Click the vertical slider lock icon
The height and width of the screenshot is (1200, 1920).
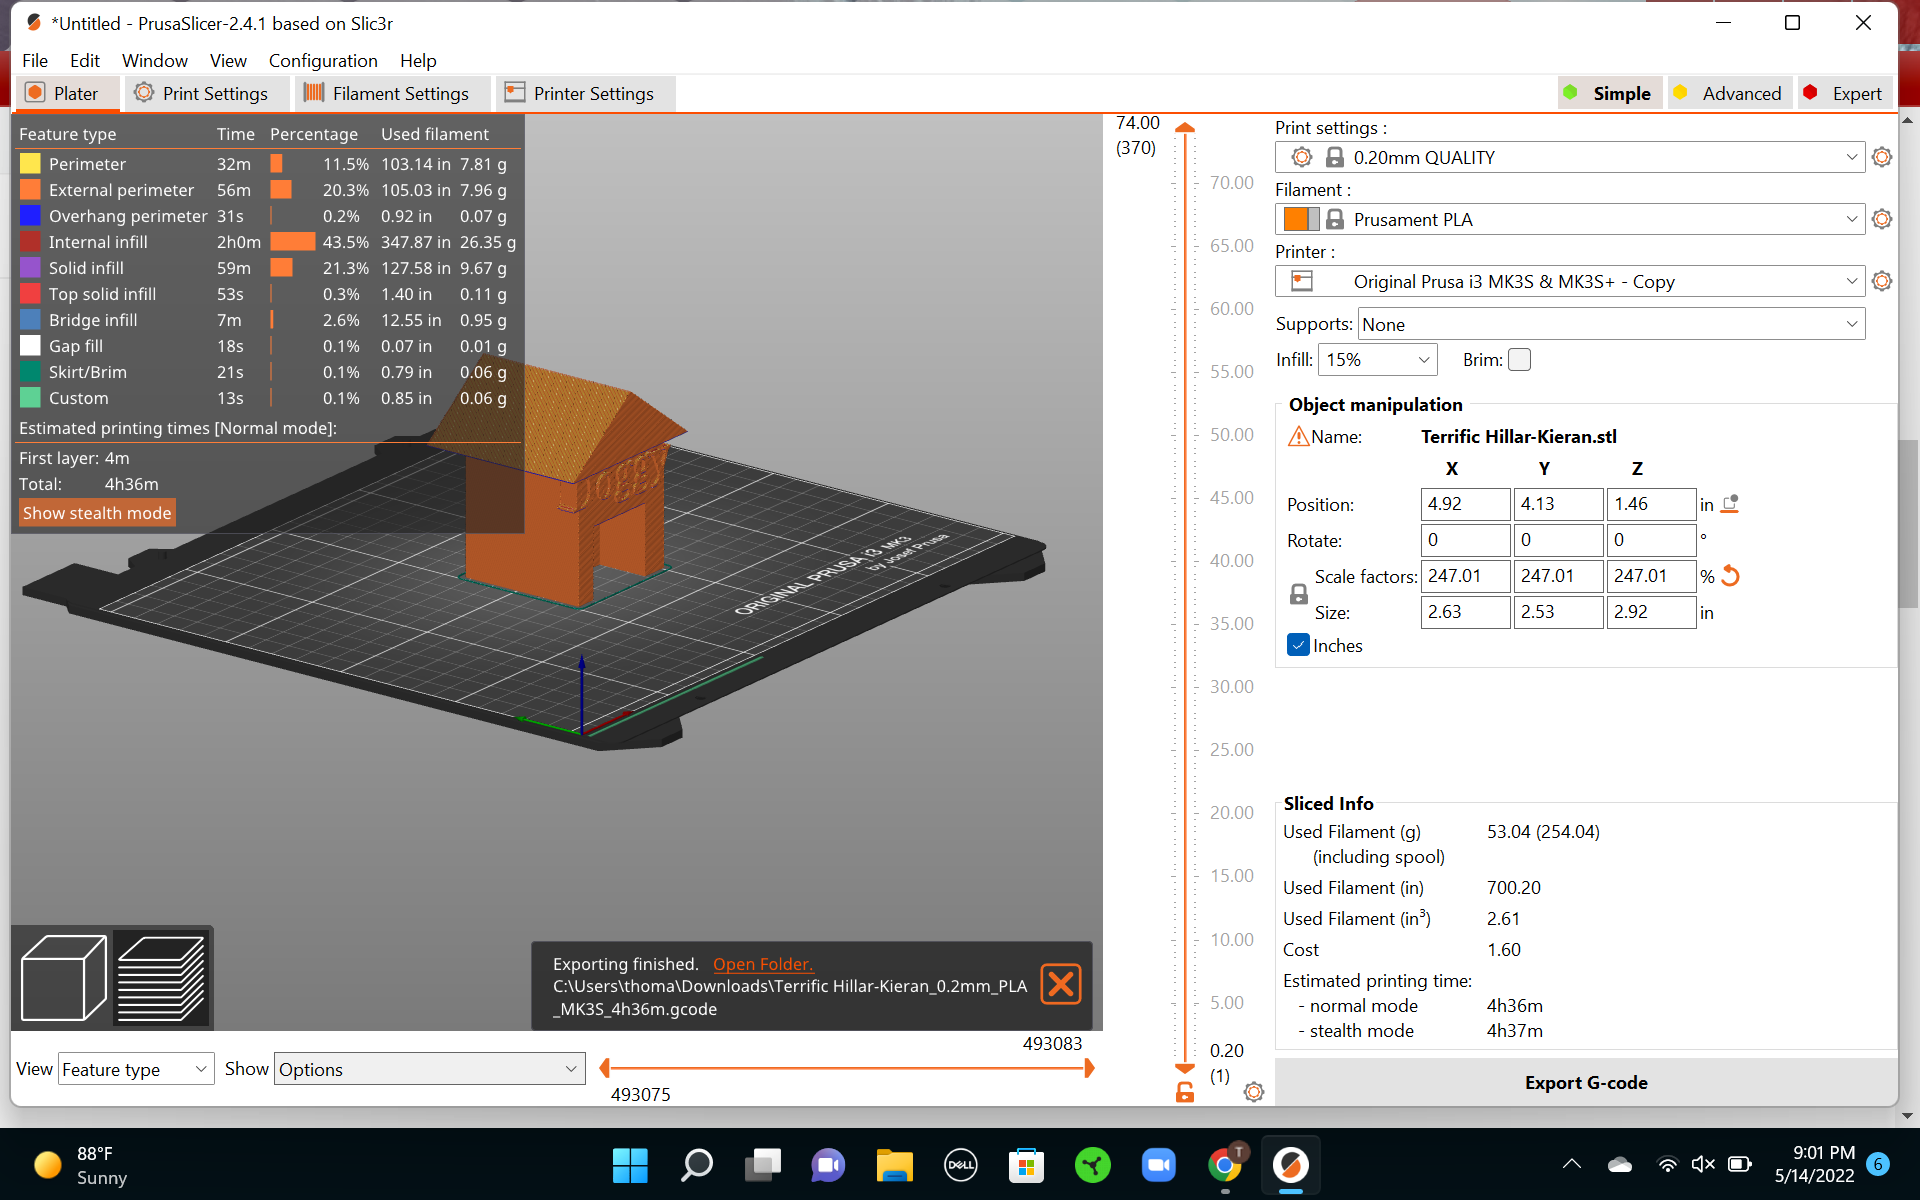(1185, 1092)
